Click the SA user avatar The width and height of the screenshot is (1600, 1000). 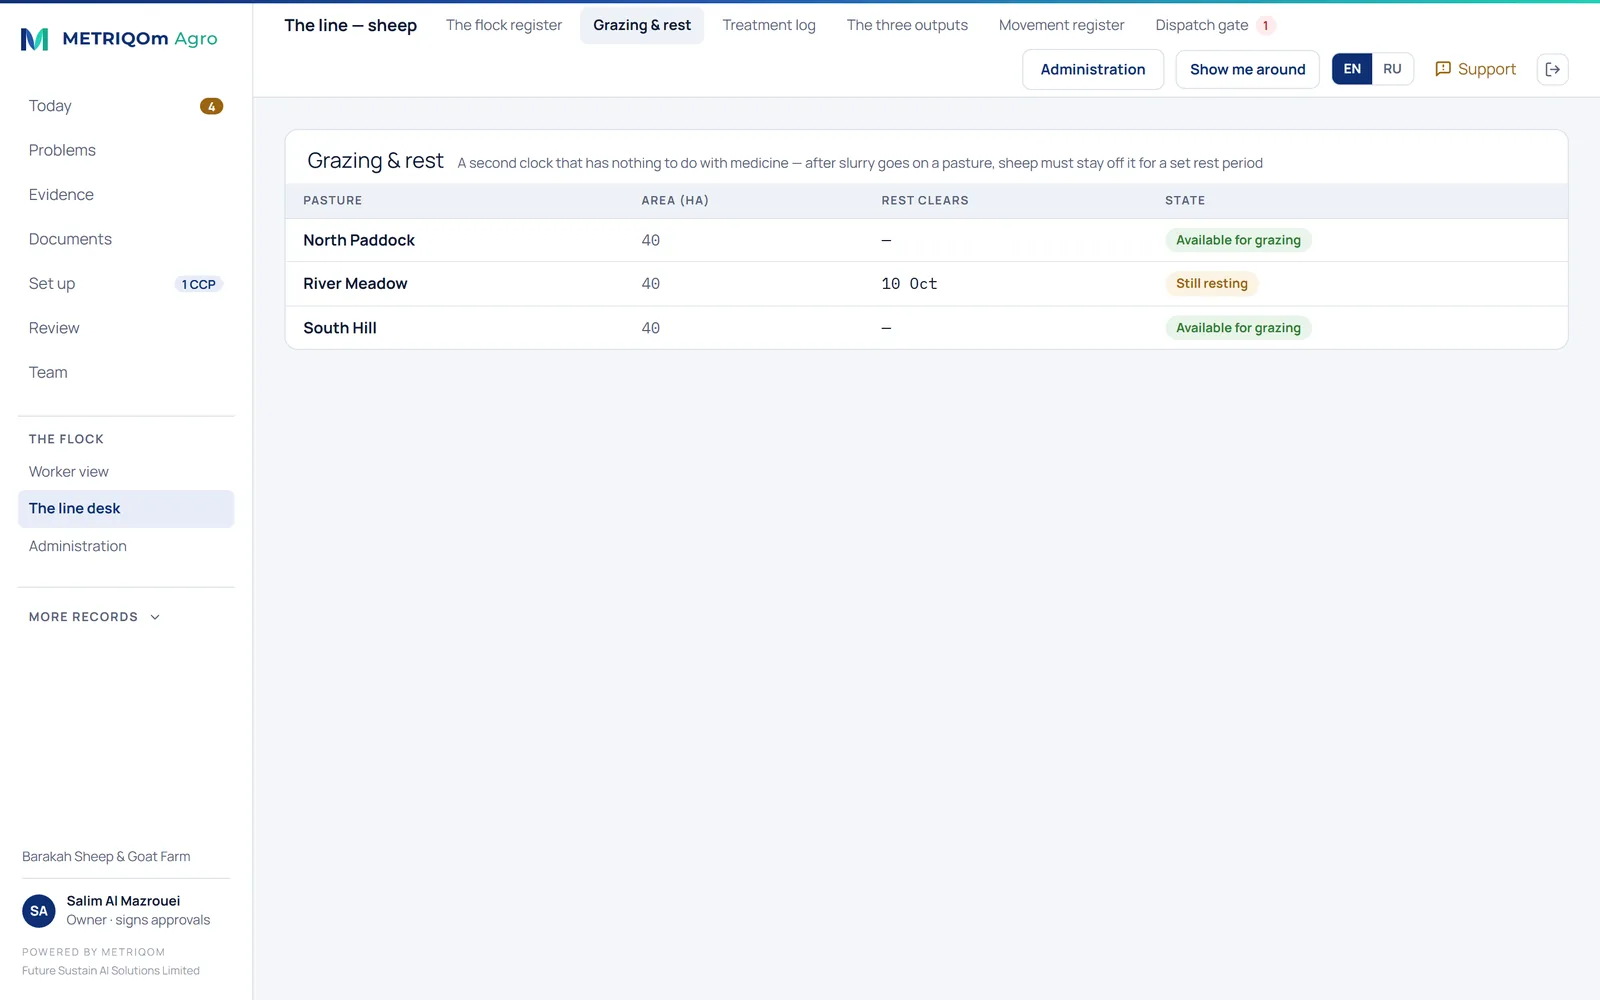pos(39,911)
